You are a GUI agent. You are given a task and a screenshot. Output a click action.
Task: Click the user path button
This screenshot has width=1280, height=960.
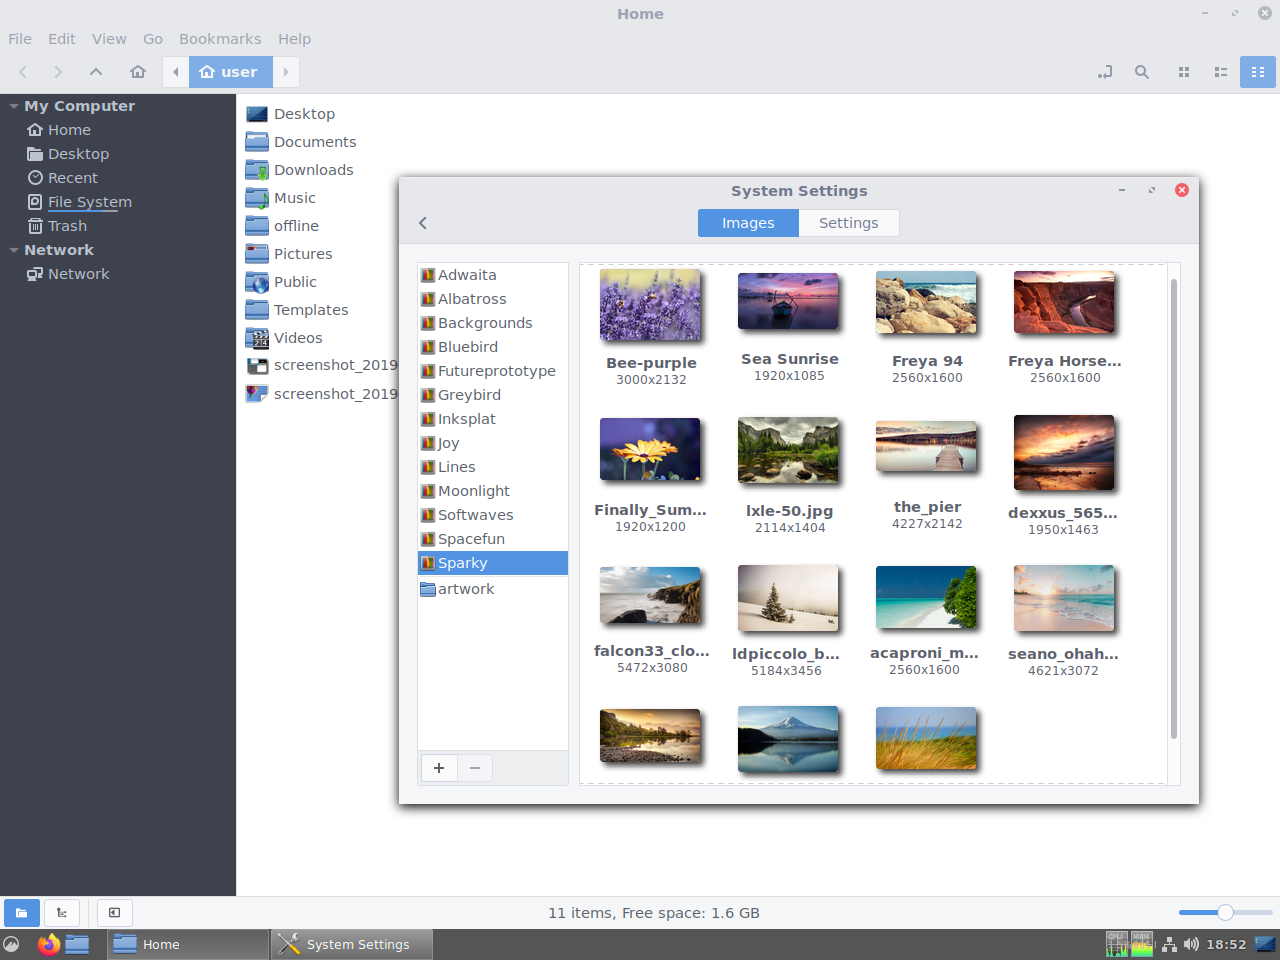[x=231, y=72]
